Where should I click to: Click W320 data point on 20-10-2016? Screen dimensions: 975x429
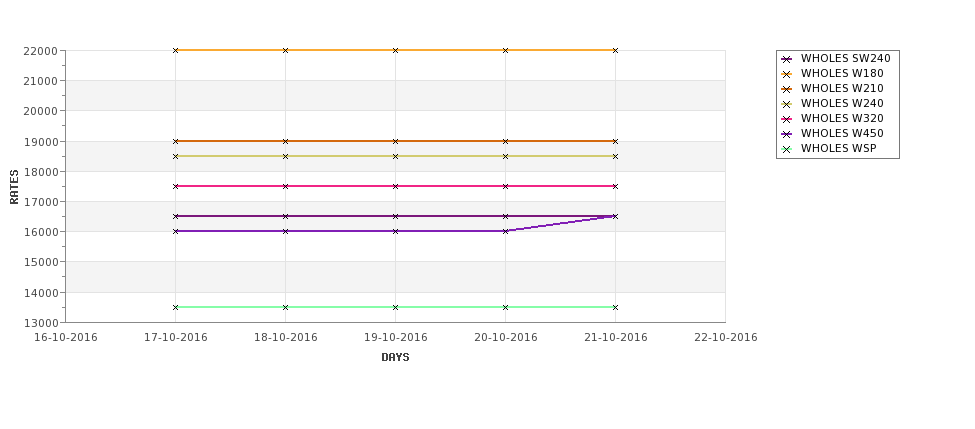tap(506, 186)
